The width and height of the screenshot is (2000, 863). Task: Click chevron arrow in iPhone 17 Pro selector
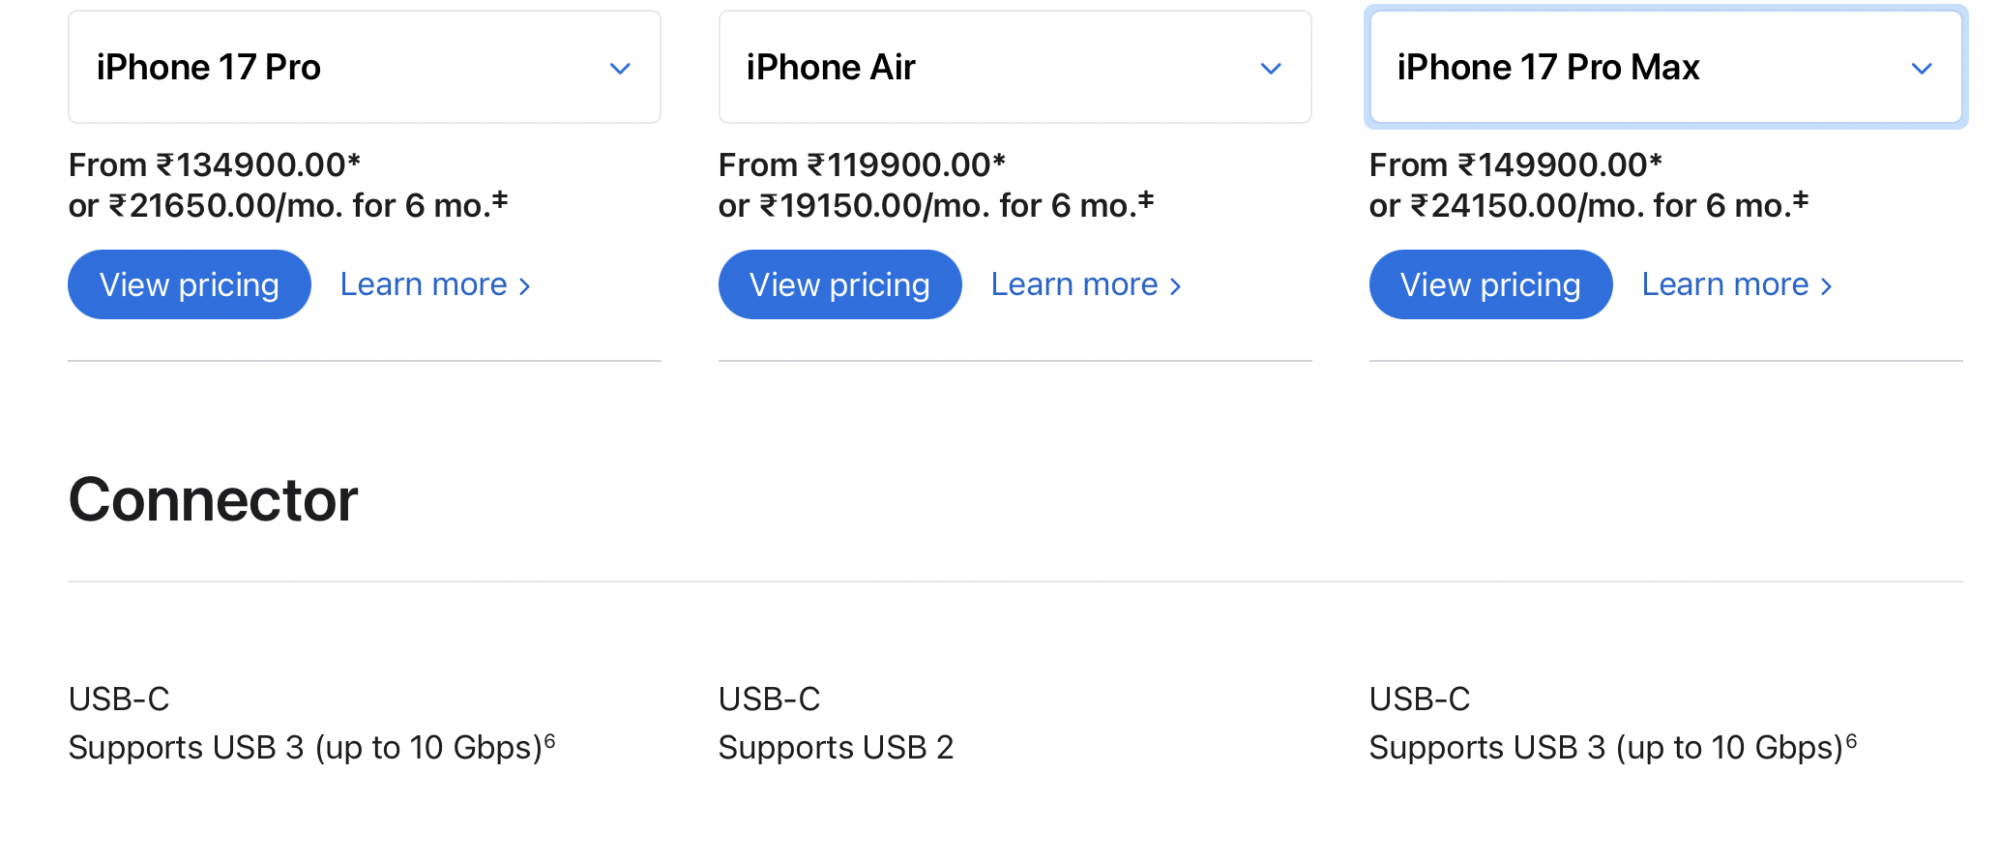coord(620,69)
